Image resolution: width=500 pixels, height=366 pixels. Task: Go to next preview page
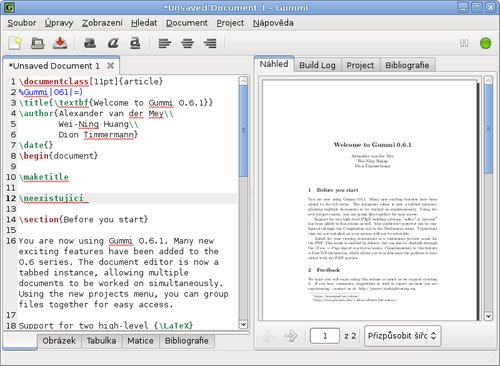tap(291, 336)
